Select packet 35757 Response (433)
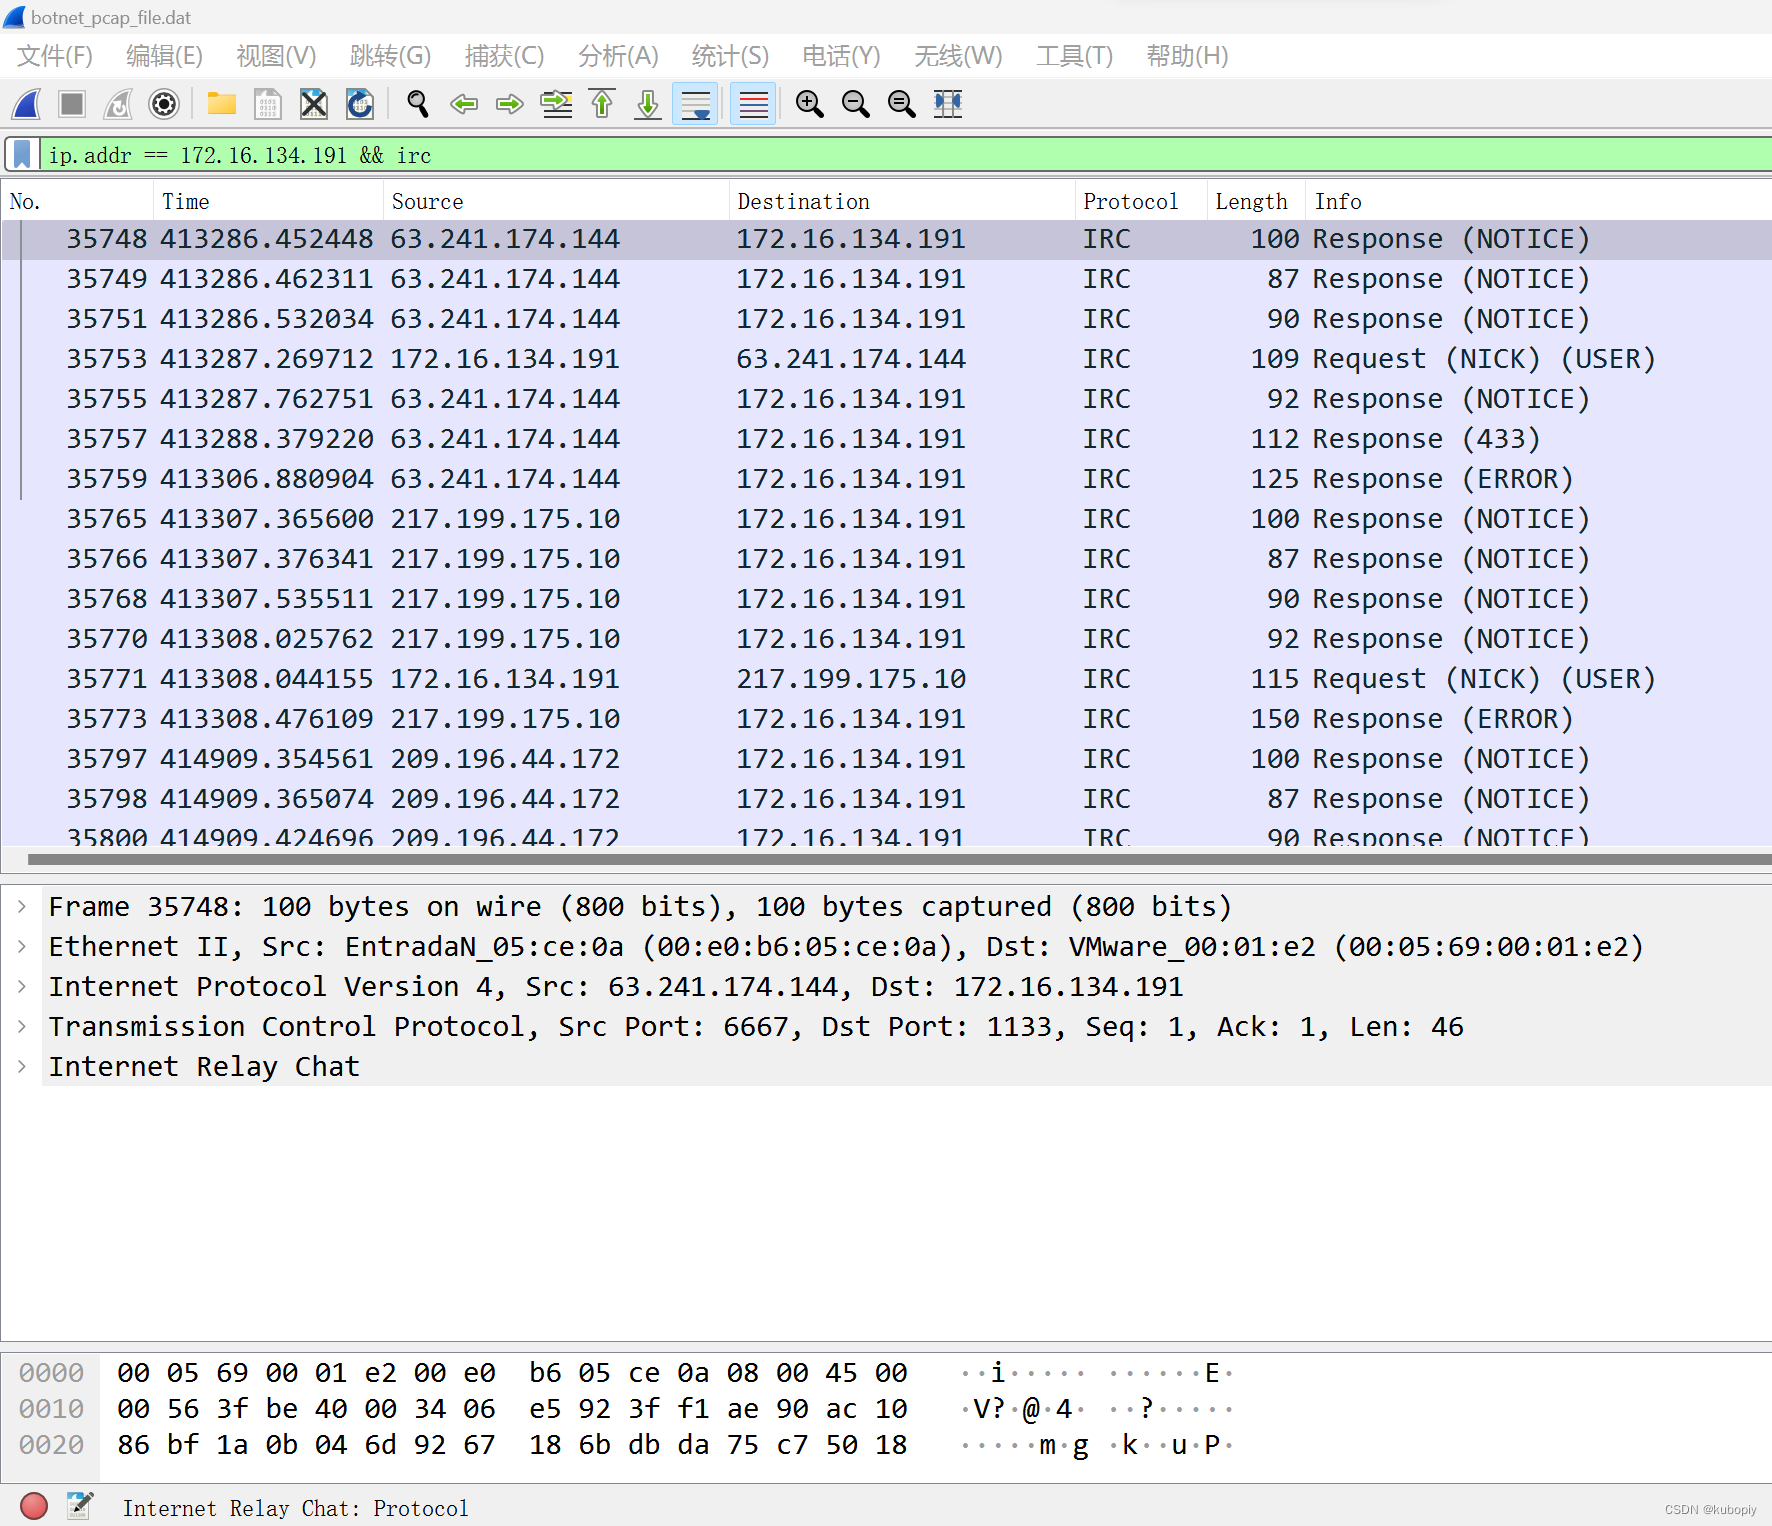This screenshot has height=1526, width=1772. 886,439
